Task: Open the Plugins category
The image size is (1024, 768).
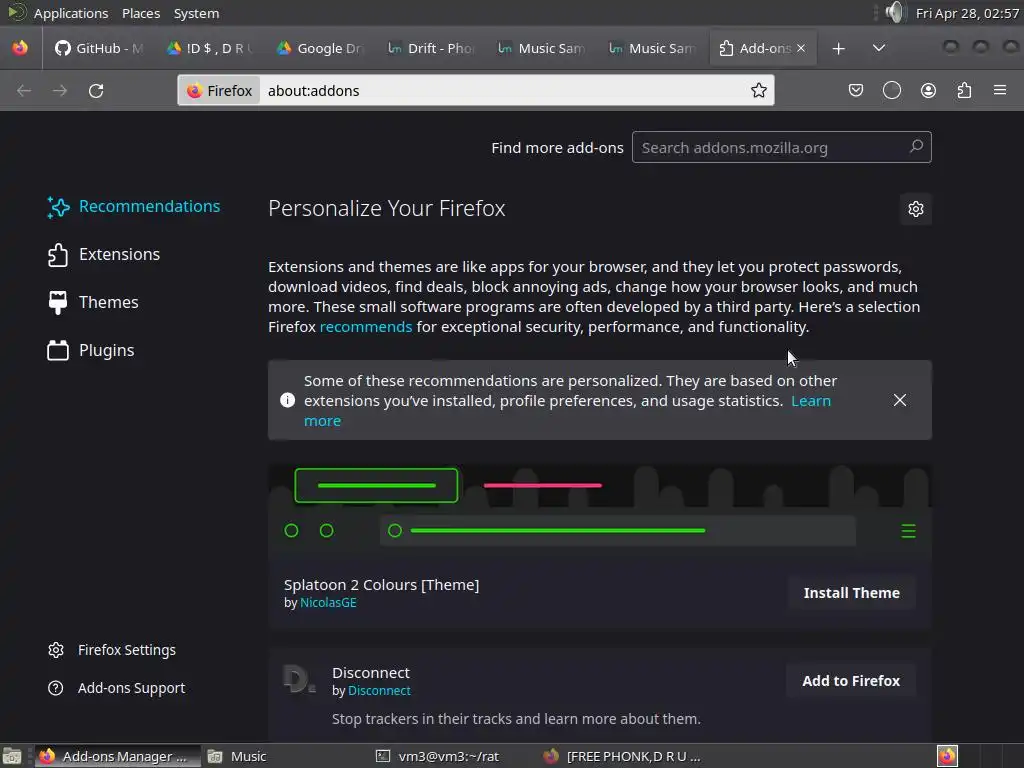Action: (91, 351)
